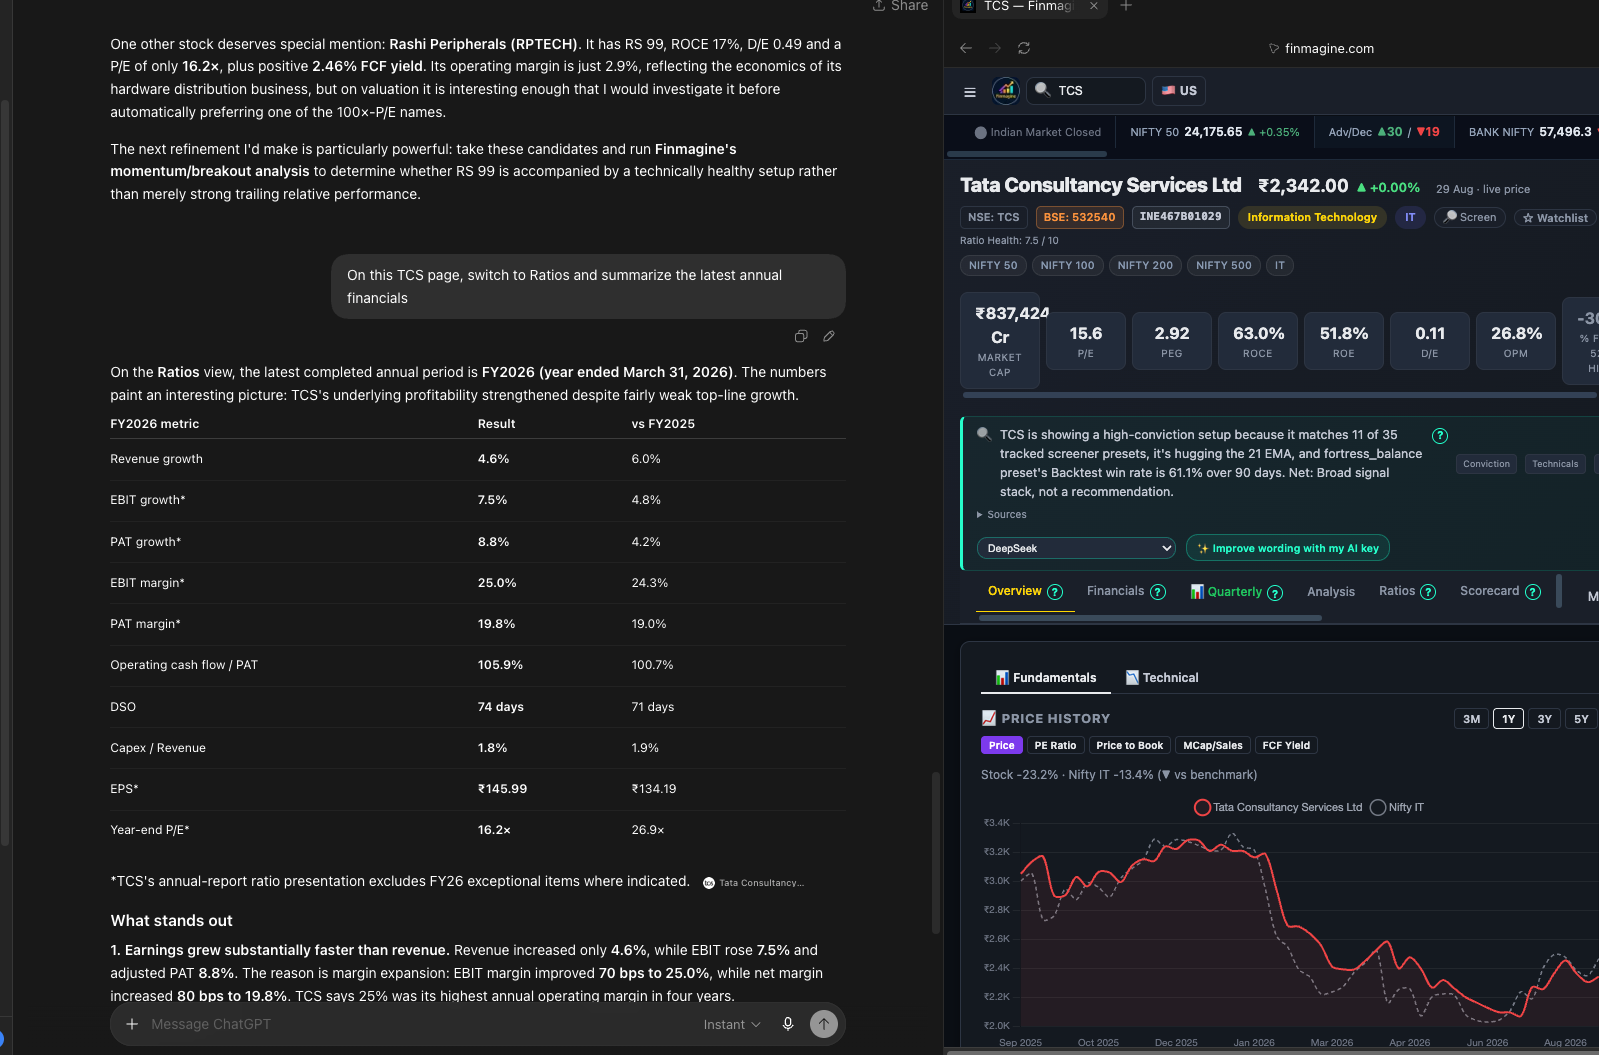Select the Price to Book chart metric

coord(1129,745)
